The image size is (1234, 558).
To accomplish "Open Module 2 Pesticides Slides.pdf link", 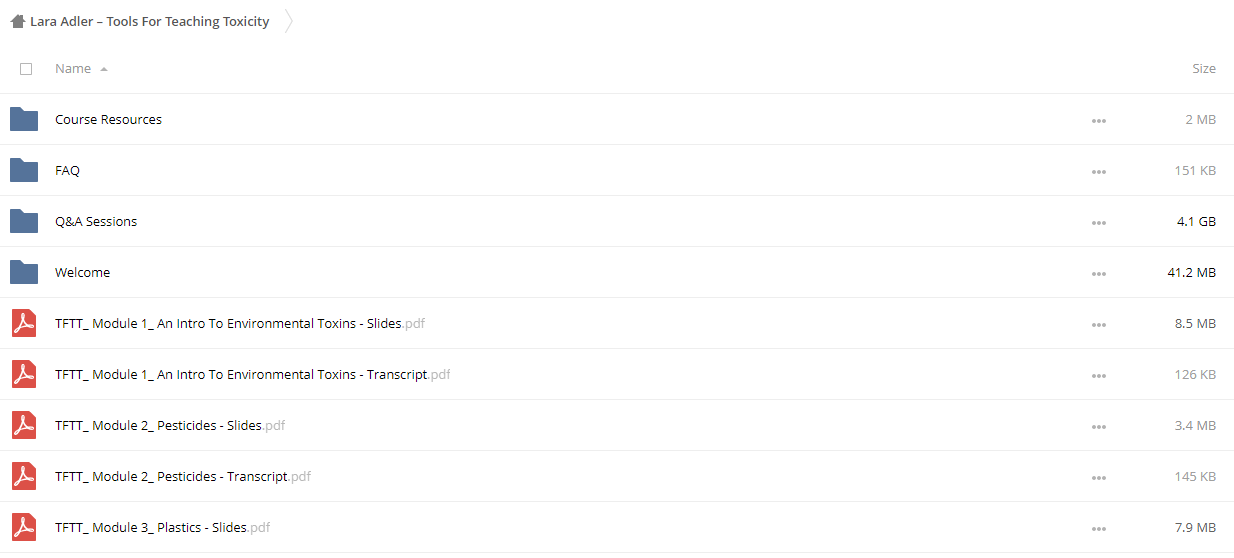I will pos(170,425).
